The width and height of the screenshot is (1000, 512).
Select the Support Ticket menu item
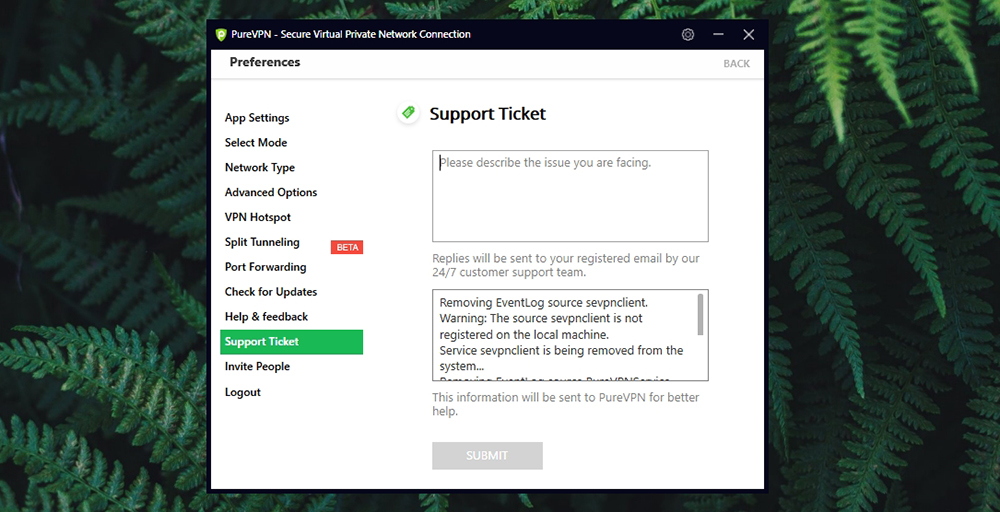[x=291, y=342]
